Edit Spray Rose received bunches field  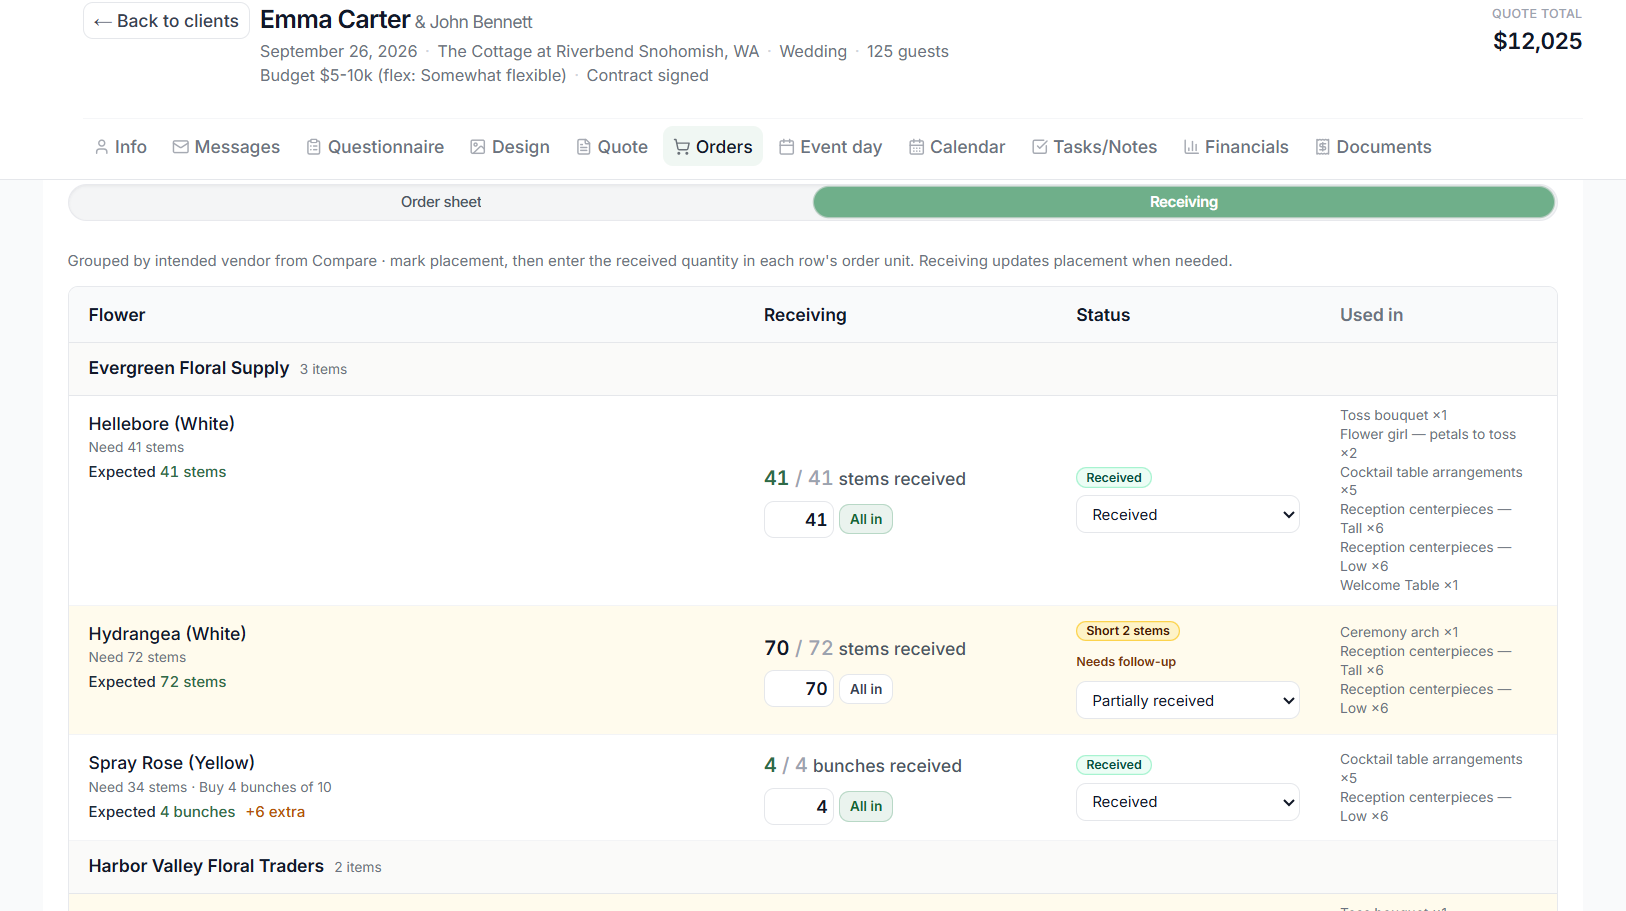(799, 807)
